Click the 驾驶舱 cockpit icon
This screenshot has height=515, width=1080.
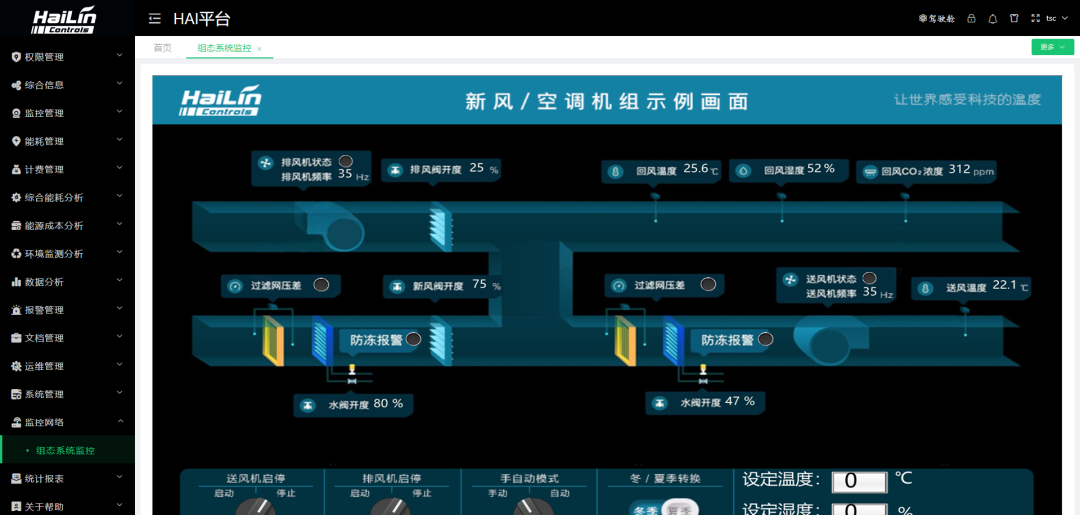pyautogui.click(x=937, y=18)
